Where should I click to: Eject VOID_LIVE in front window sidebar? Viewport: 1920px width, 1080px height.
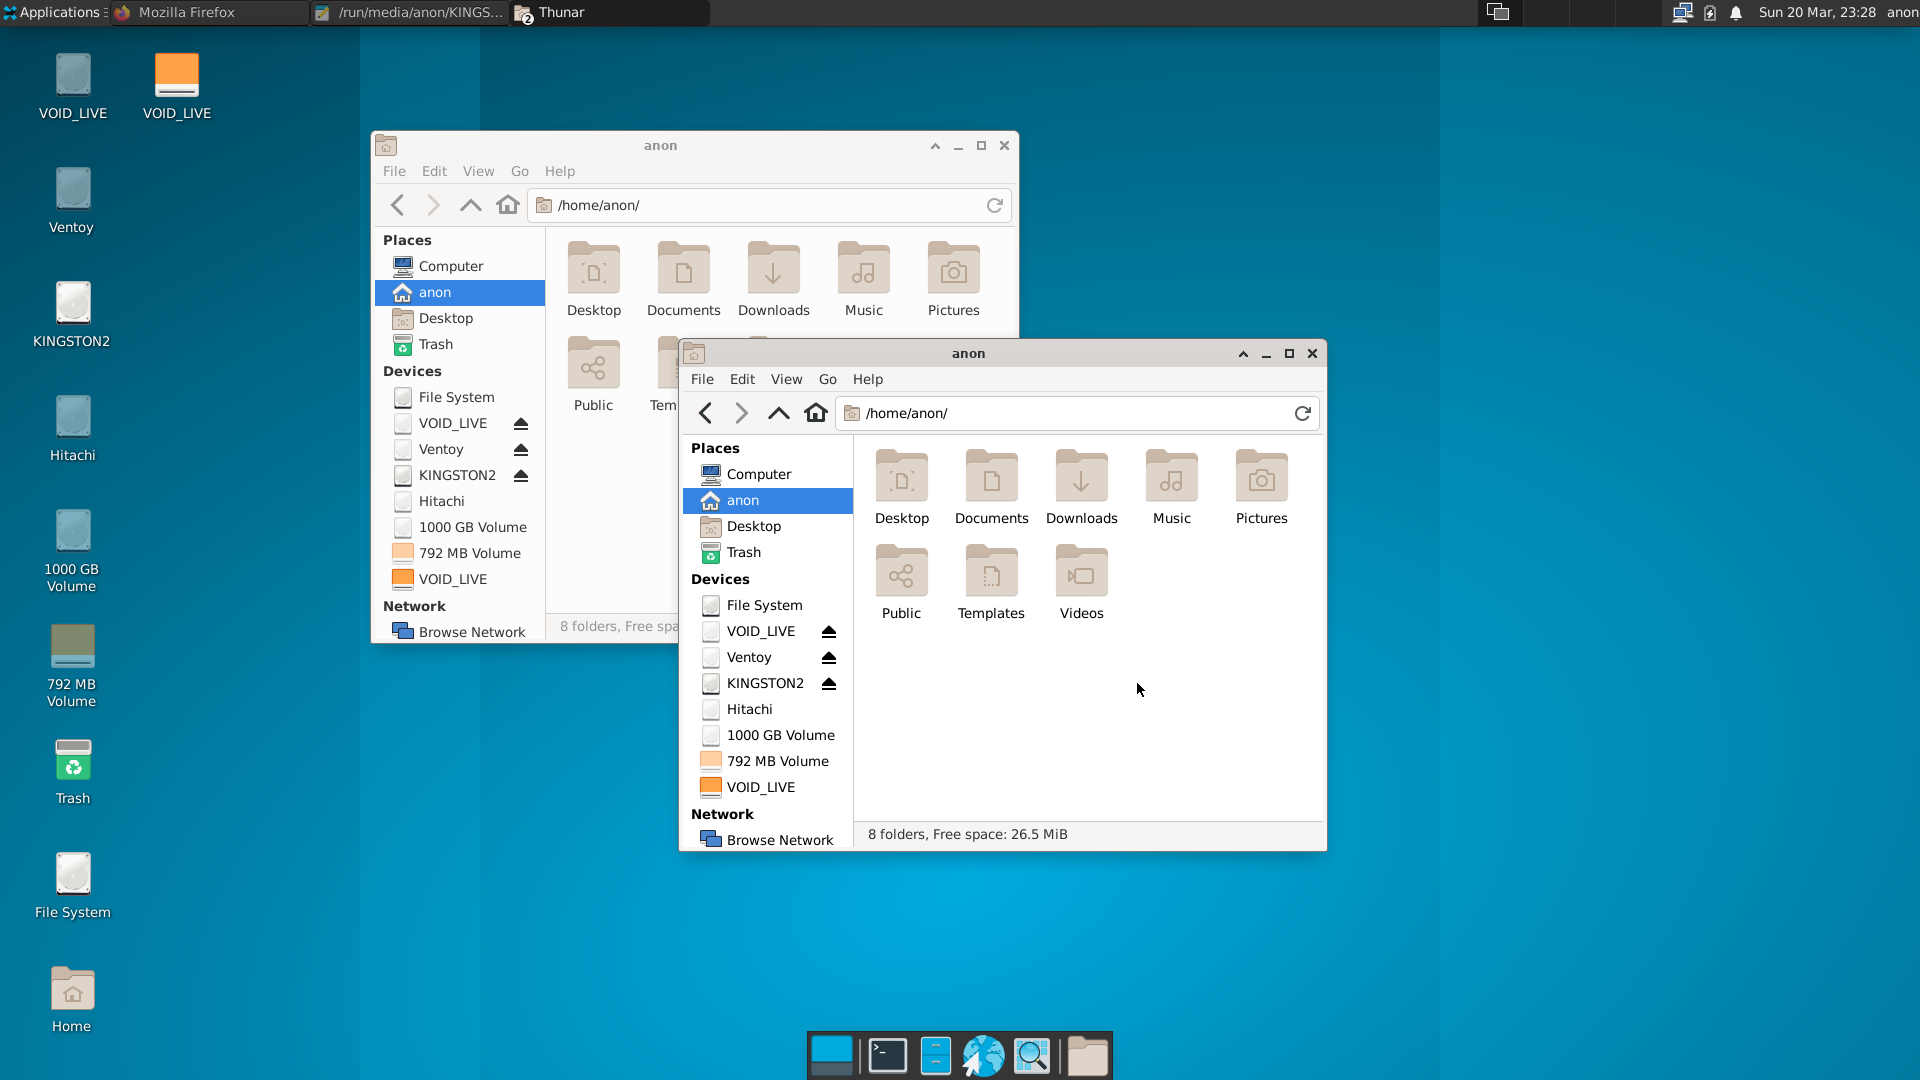pyautogui.click(x=829, y=631)
